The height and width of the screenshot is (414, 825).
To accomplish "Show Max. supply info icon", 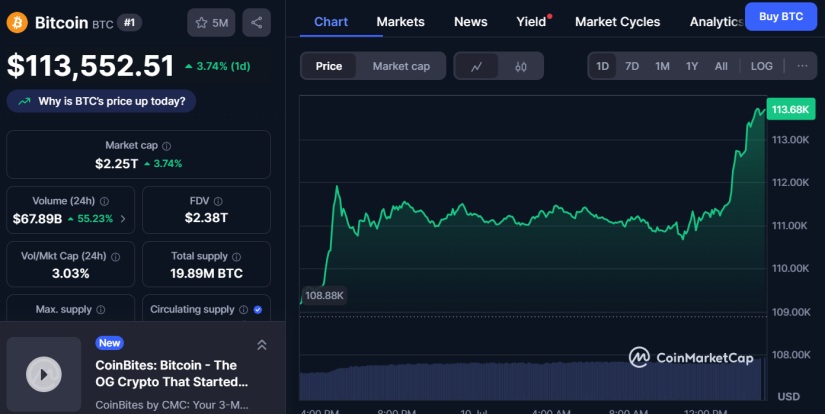I will coord(100,310).
